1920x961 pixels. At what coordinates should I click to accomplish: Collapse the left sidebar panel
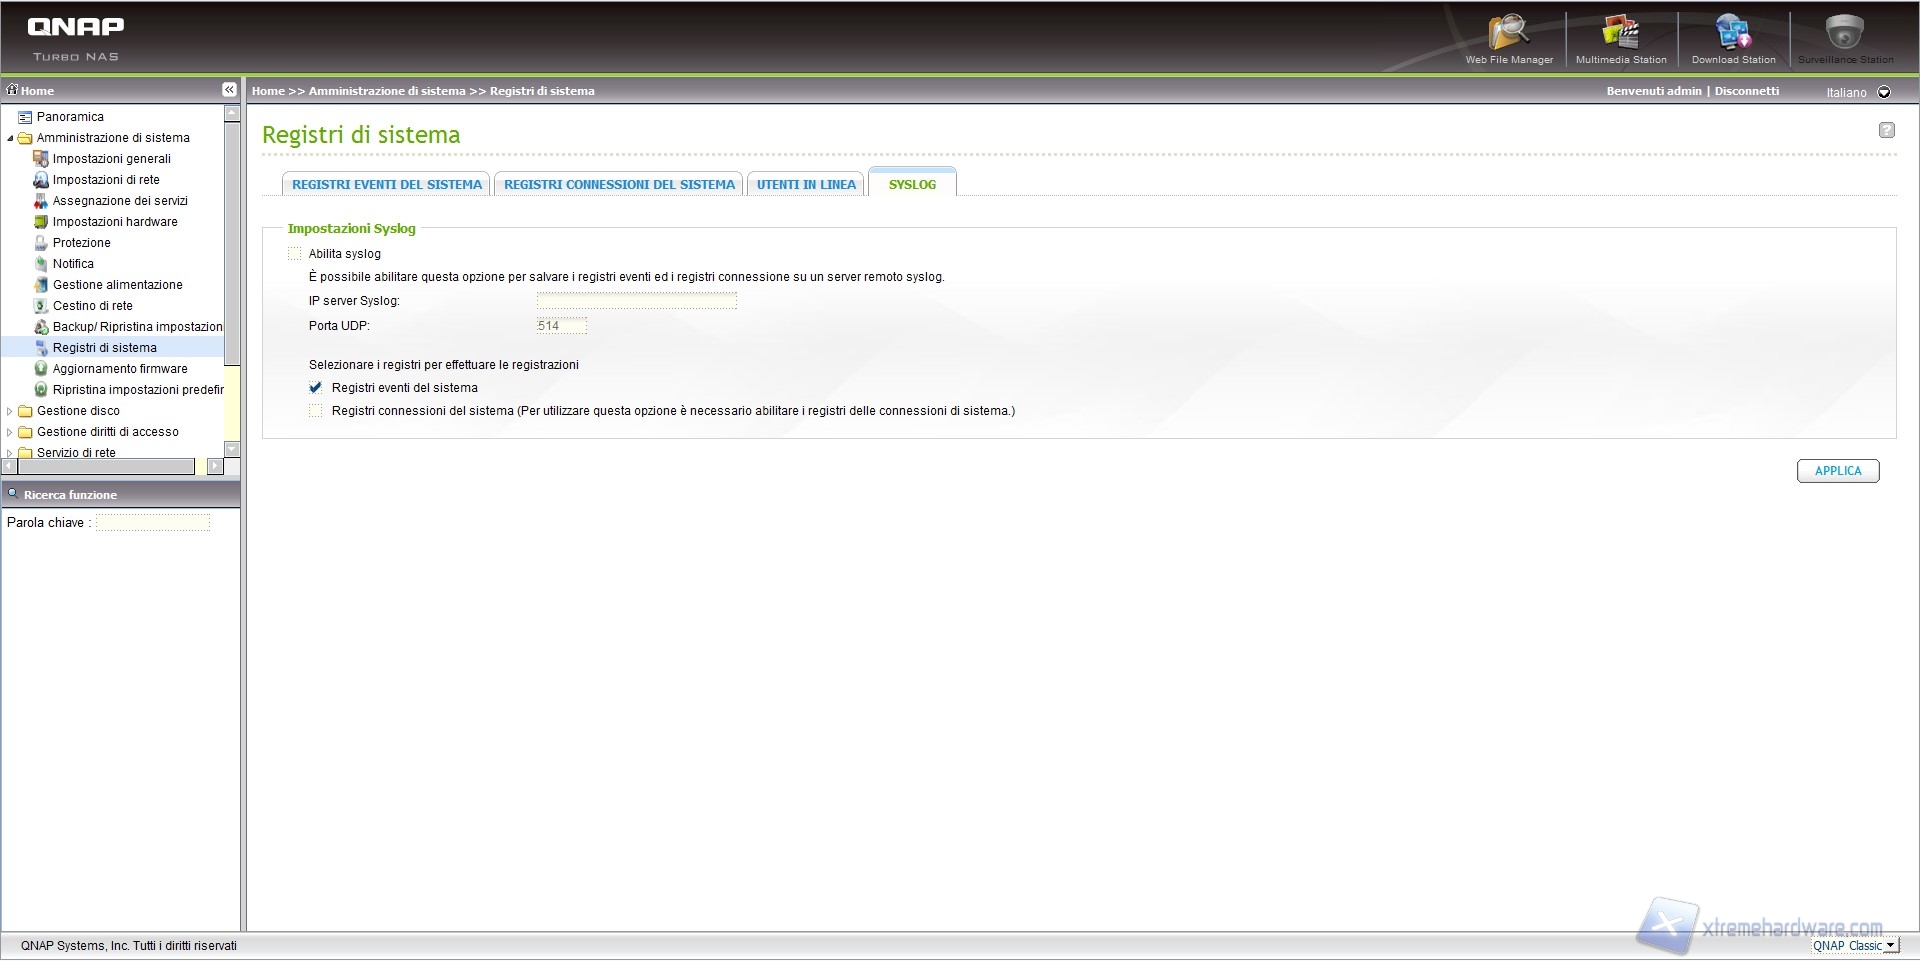coord(229,90)
